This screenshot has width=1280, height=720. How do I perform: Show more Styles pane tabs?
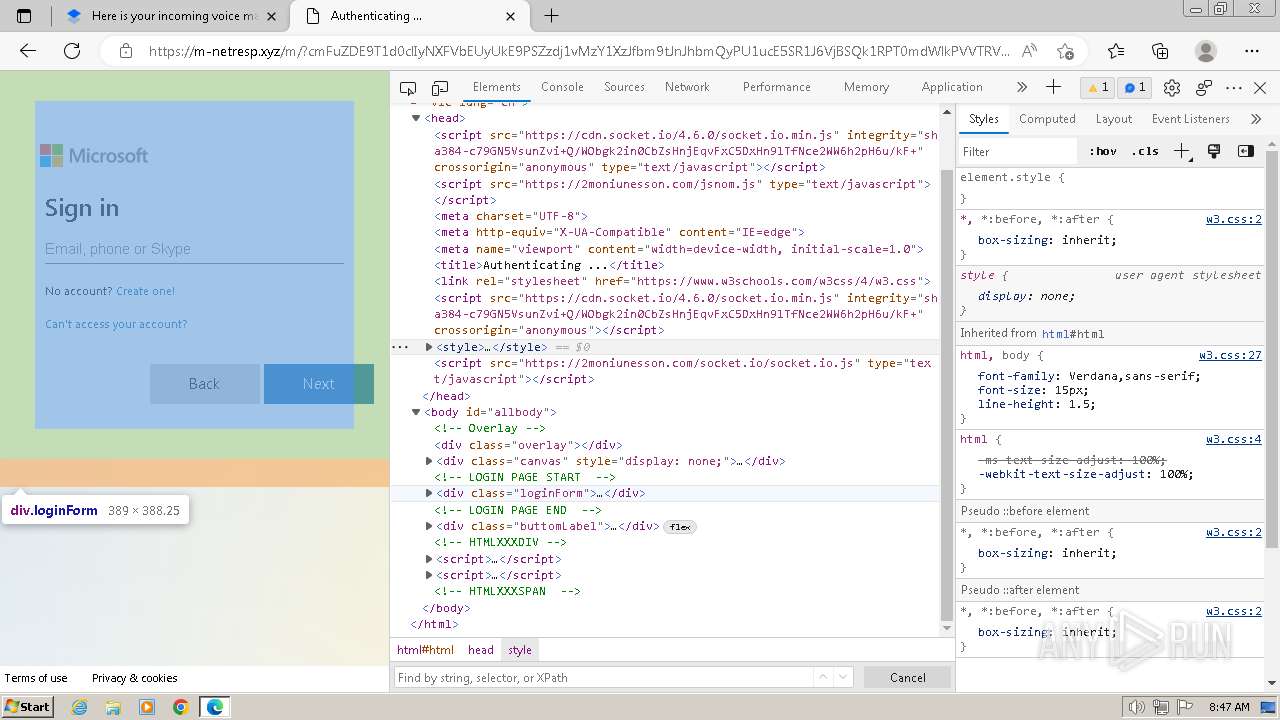[1256, 119]
